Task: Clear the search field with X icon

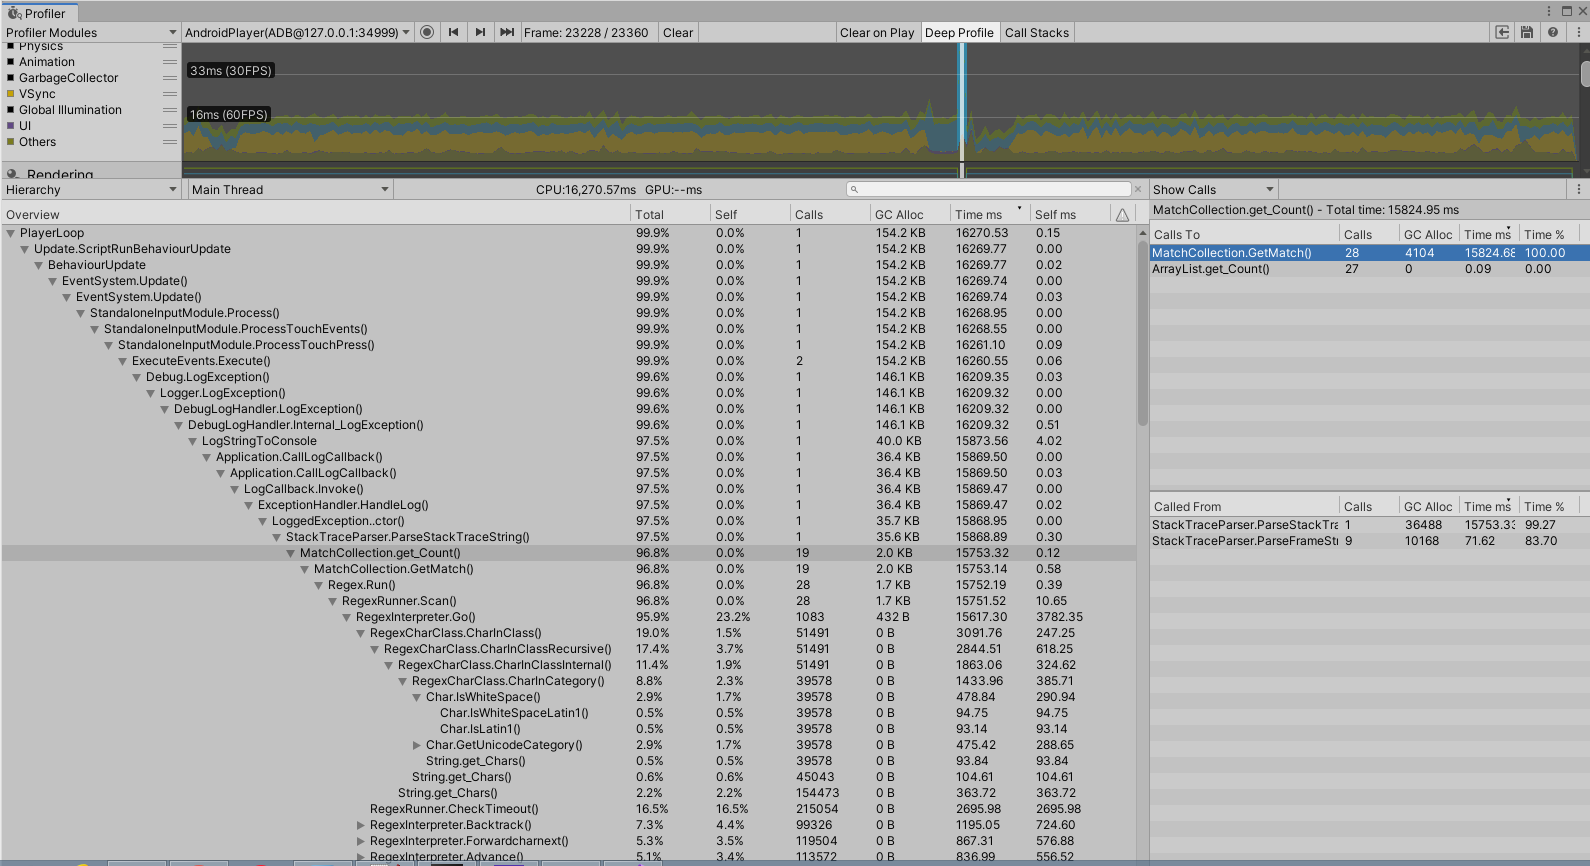Action: 1137,189
